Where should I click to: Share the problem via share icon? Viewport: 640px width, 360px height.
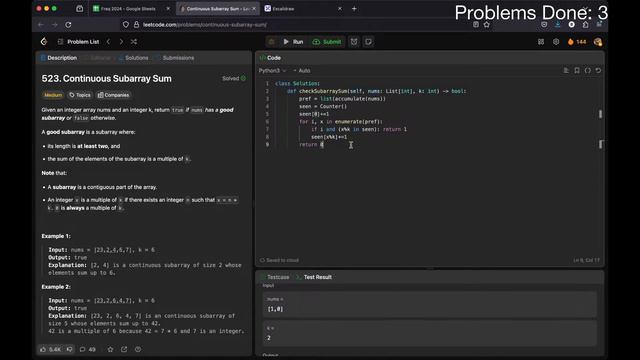coord(124,349)
